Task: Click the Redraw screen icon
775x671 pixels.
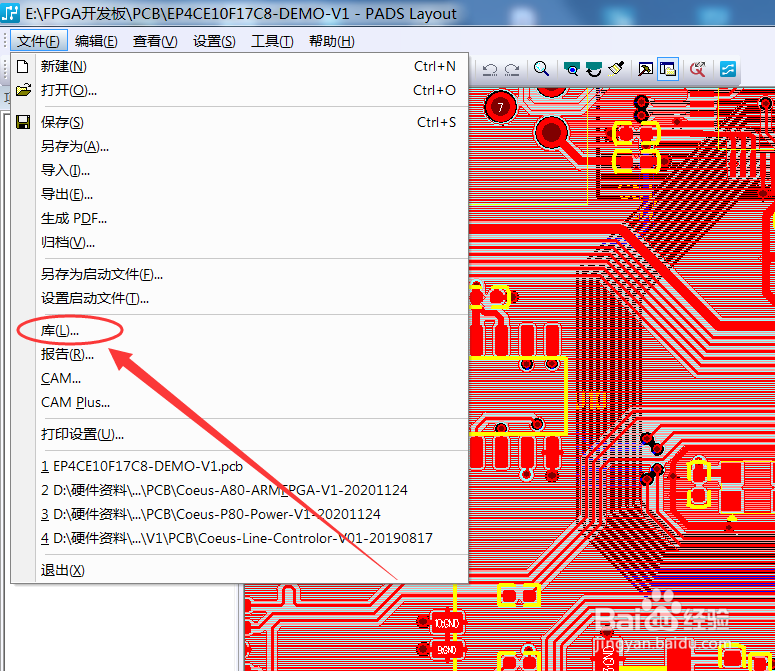Action: click(x=594, y=69)
